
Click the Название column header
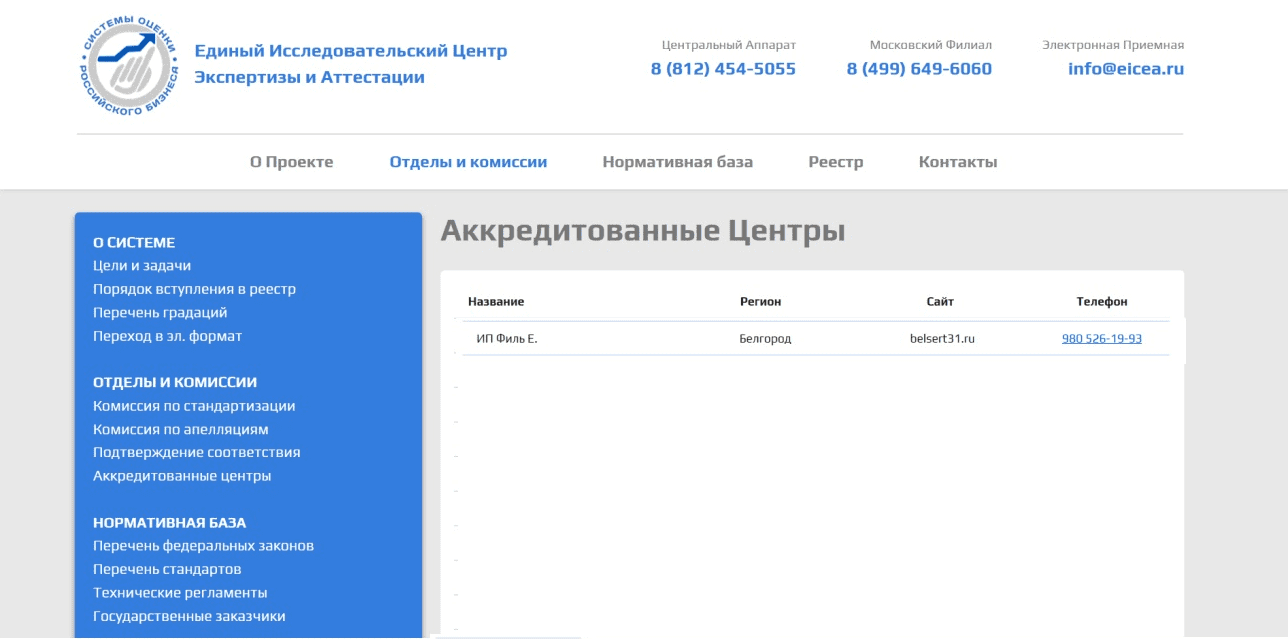pos(496,301)
